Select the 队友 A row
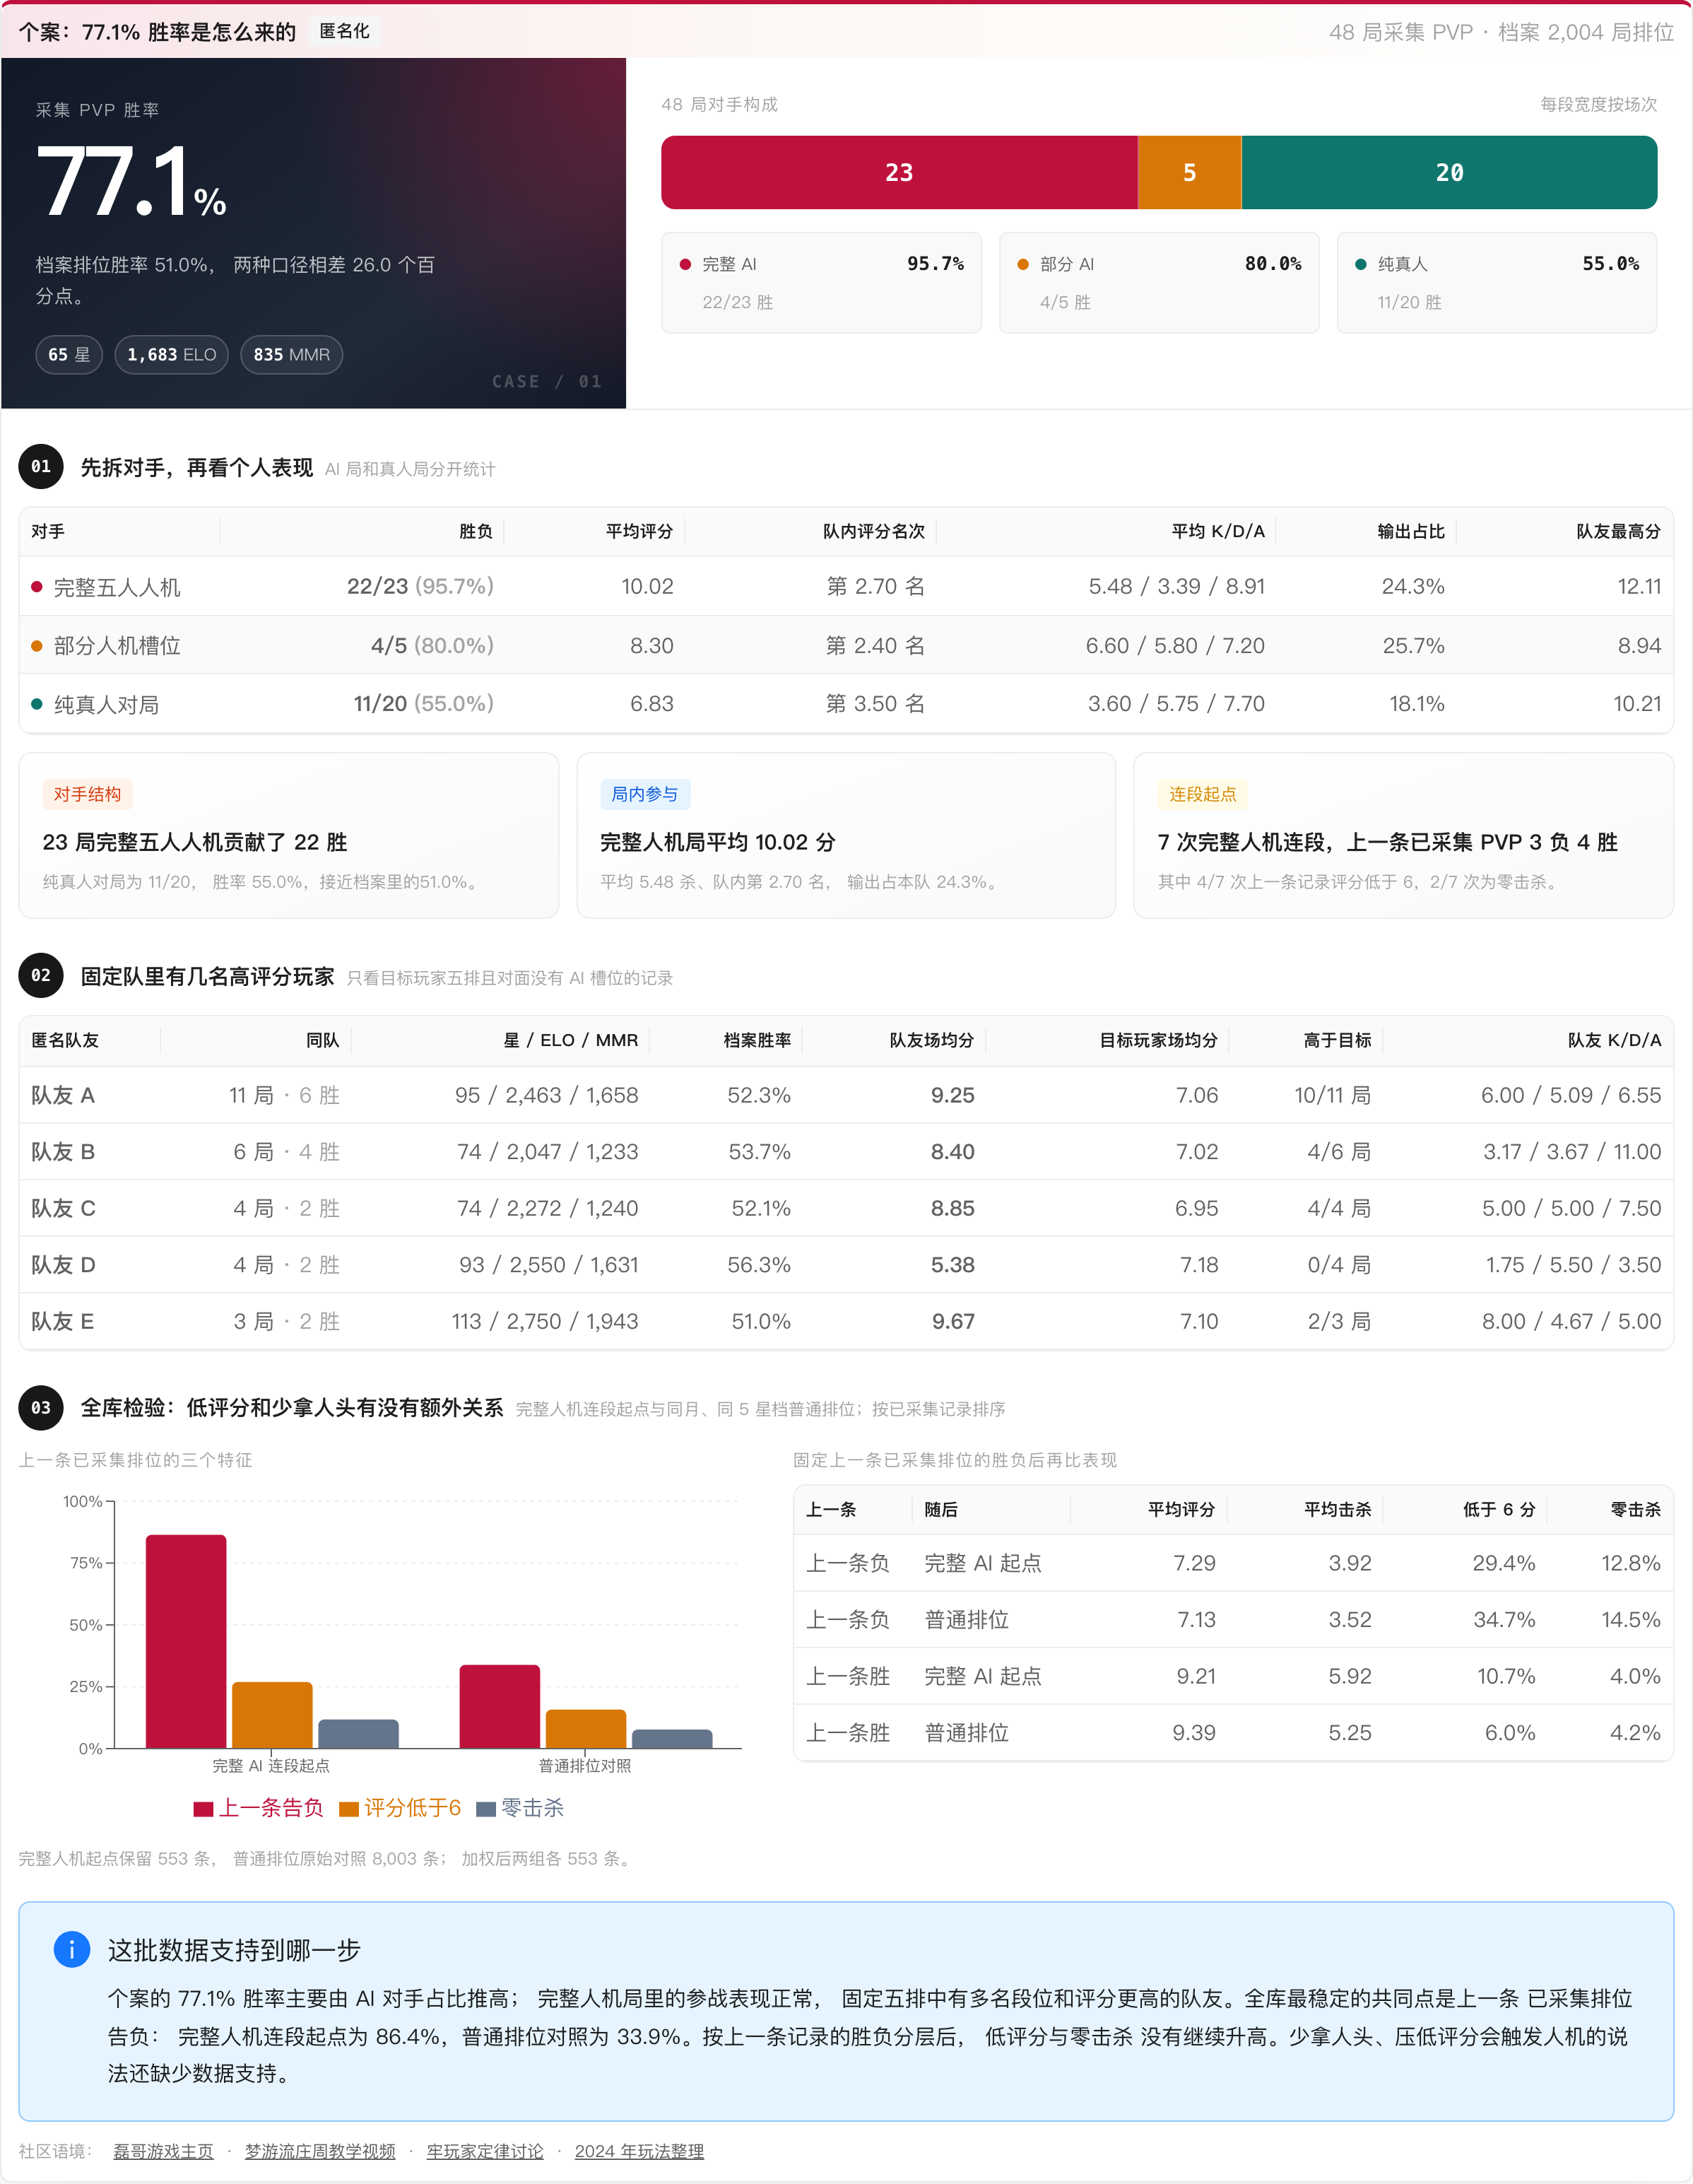 (846, 1095)
